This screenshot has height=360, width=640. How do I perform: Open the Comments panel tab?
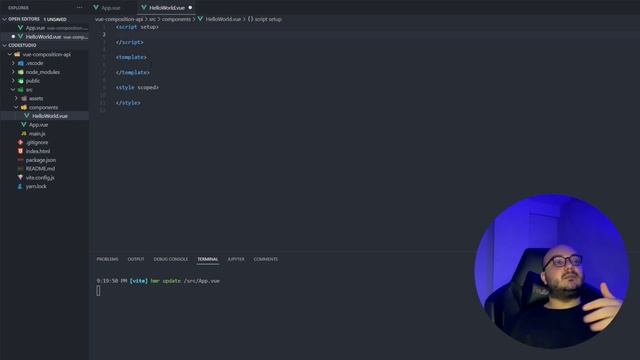(266, 259)
